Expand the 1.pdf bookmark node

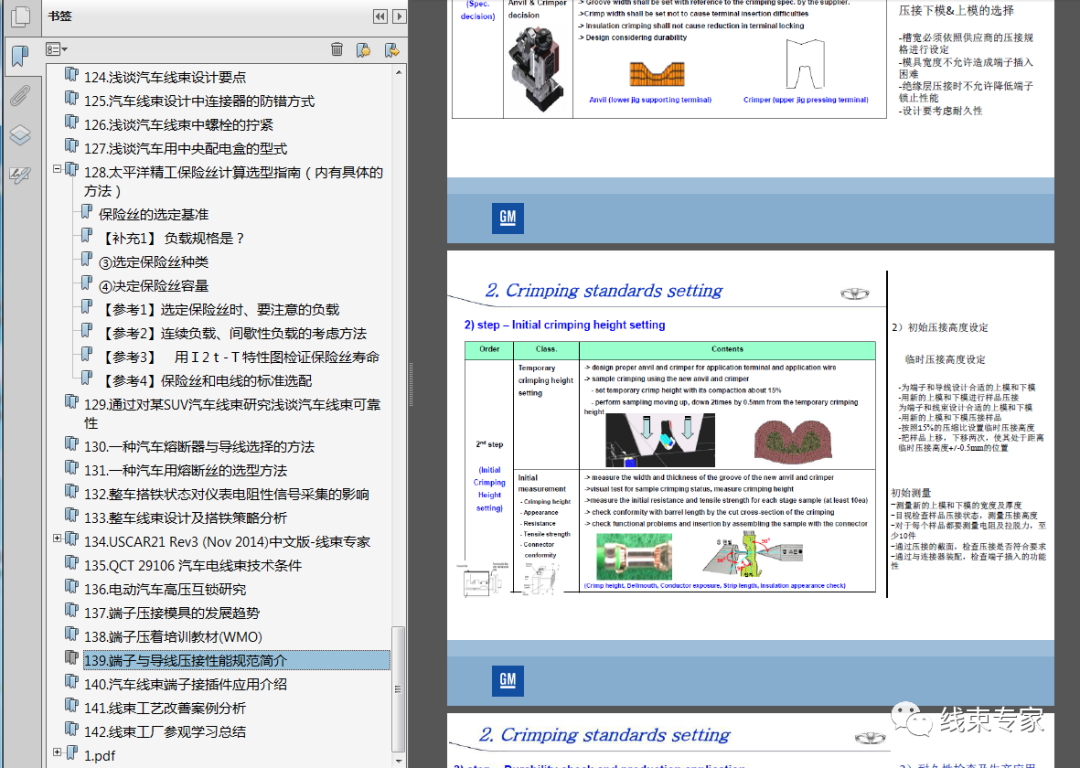(x=58, y=752)
